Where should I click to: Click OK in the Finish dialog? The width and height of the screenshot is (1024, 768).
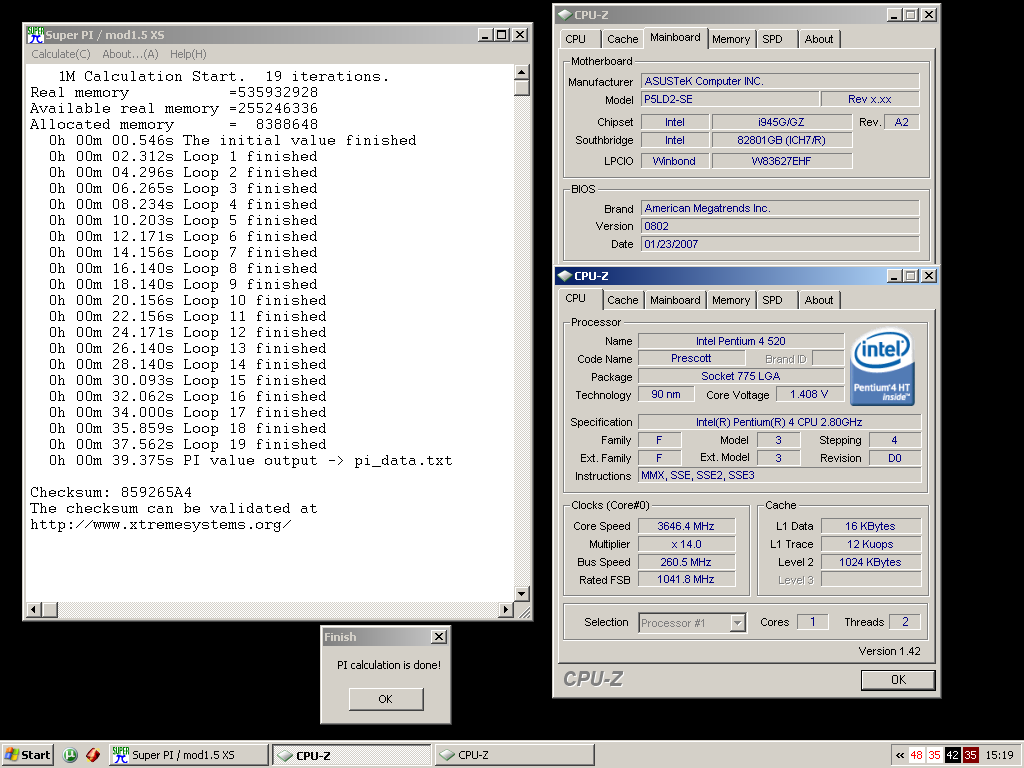tap(386, 699)
